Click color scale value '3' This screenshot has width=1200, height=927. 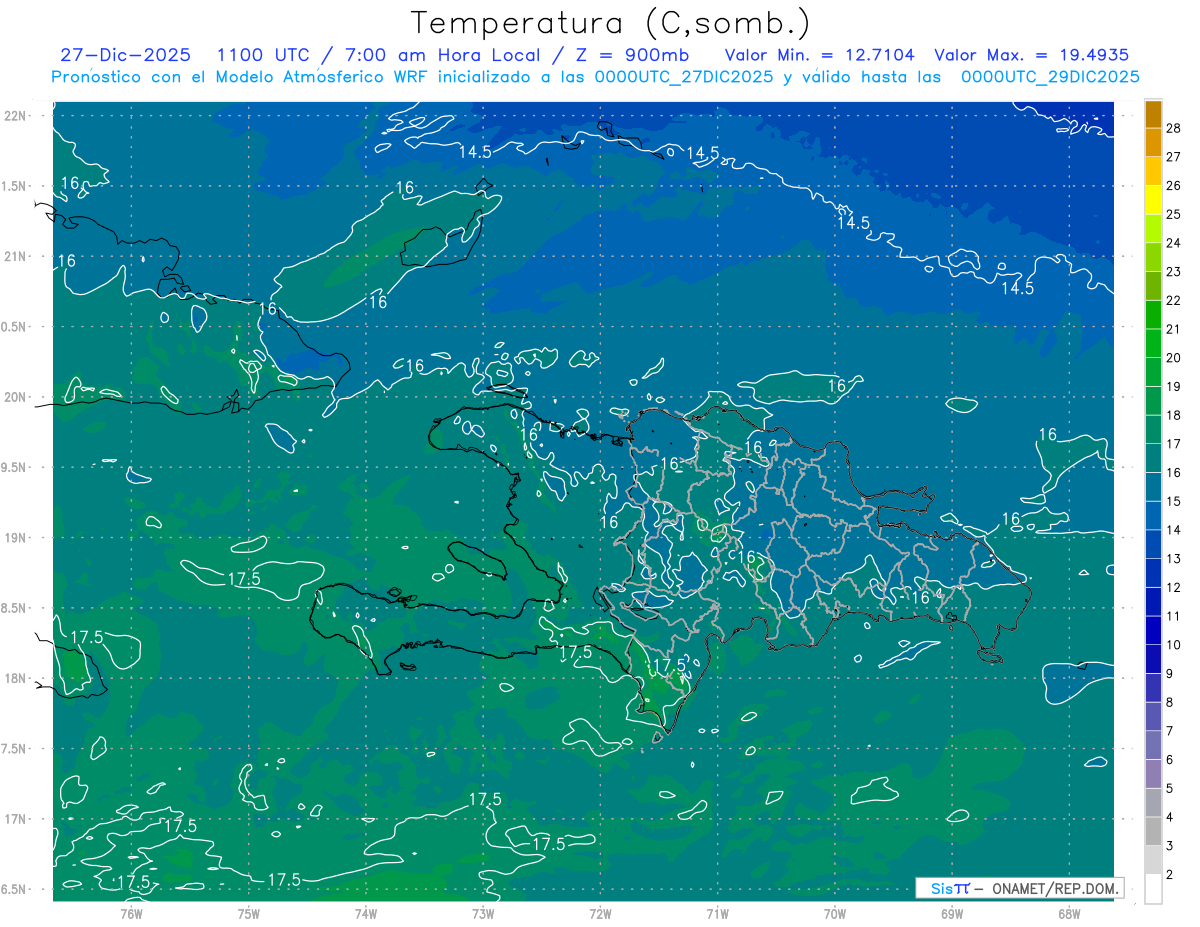point(1171,846)
